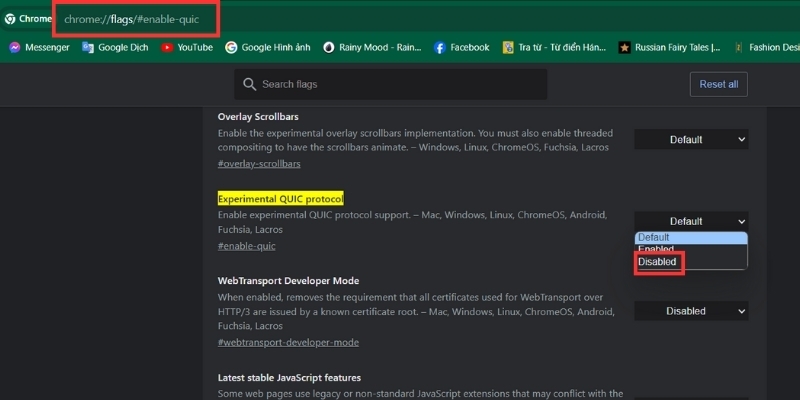
Task: Open the Experimental QUIC protocol dropdown
Action: [x=691, y=221]
